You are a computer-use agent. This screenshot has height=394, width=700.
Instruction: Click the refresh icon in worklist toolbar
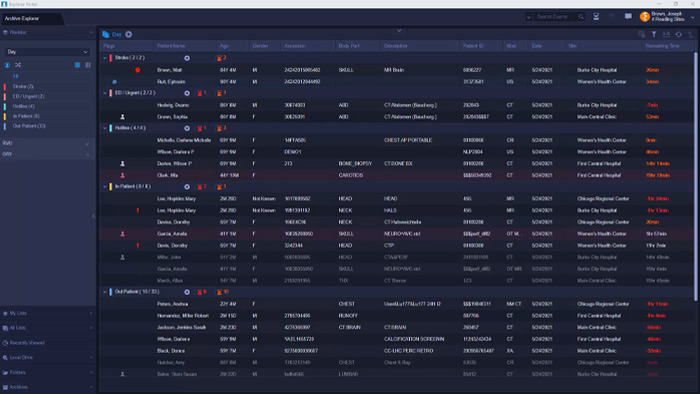point(679,34)
